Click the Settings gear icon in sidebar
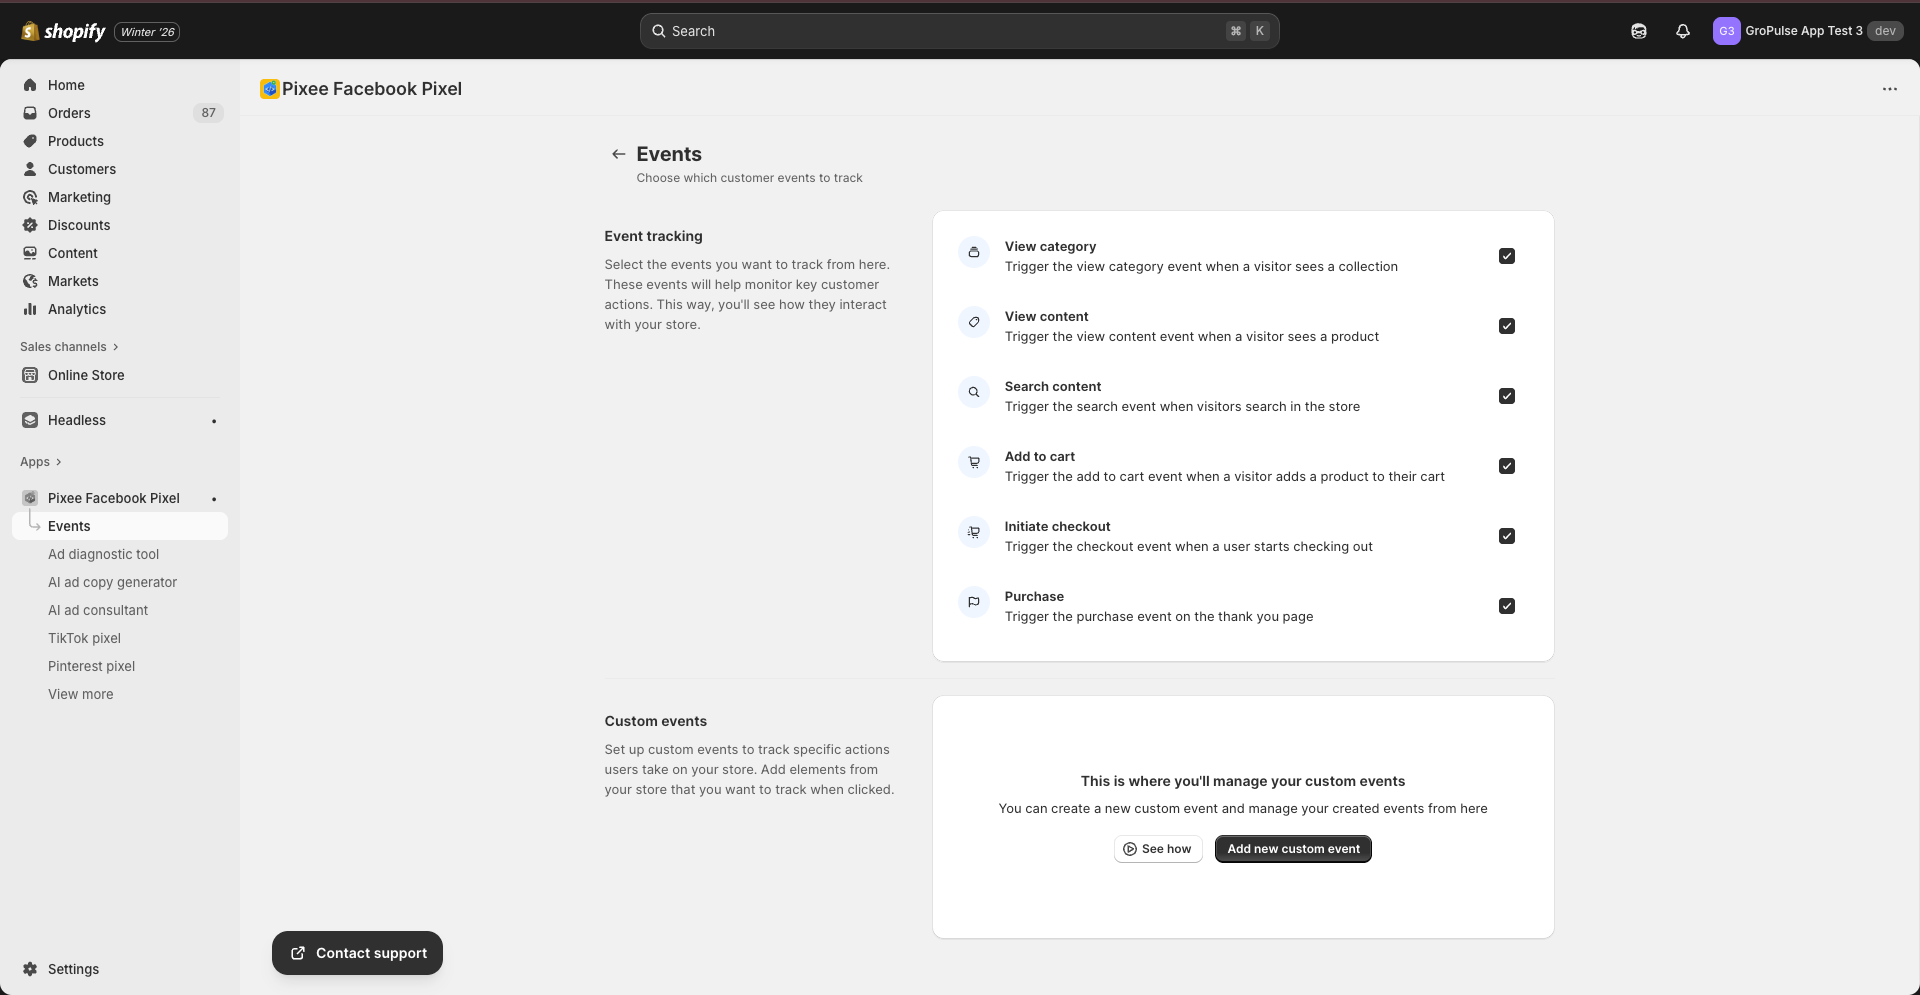The height and width of the screenshot is (995, 1920). pyautogui.click(x=30, y=969)
